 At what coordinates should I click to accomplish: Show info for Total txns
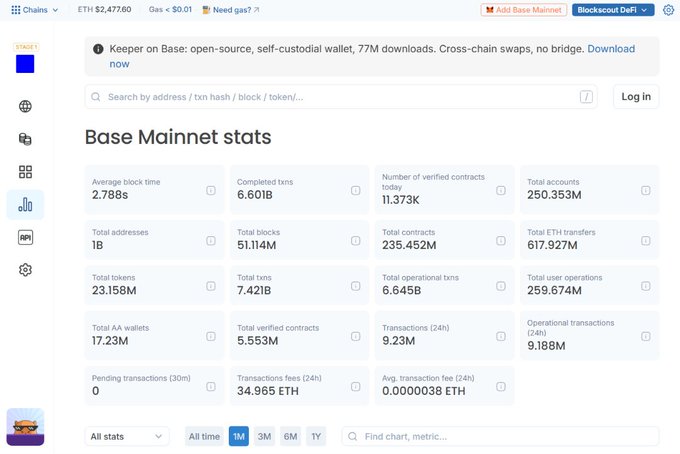[x=356, y=286]
